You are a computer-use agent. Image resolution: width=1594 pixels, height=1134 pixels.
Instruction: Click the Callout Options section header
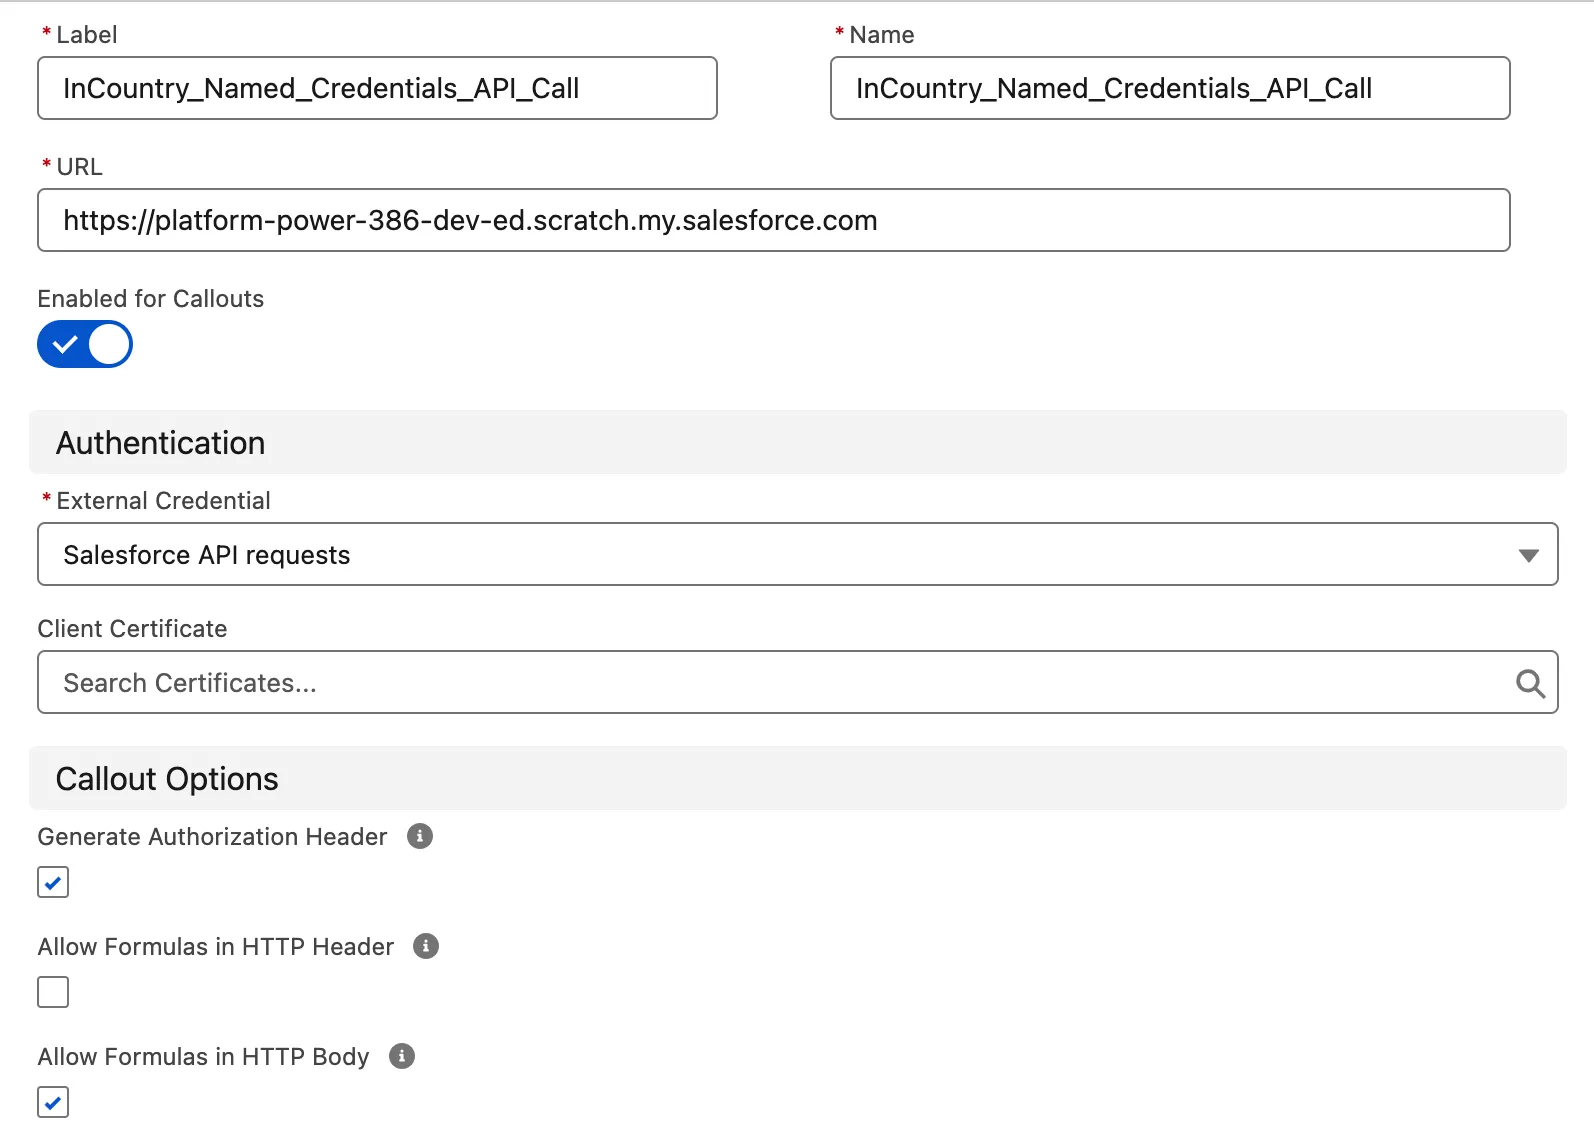coord(167,779)
